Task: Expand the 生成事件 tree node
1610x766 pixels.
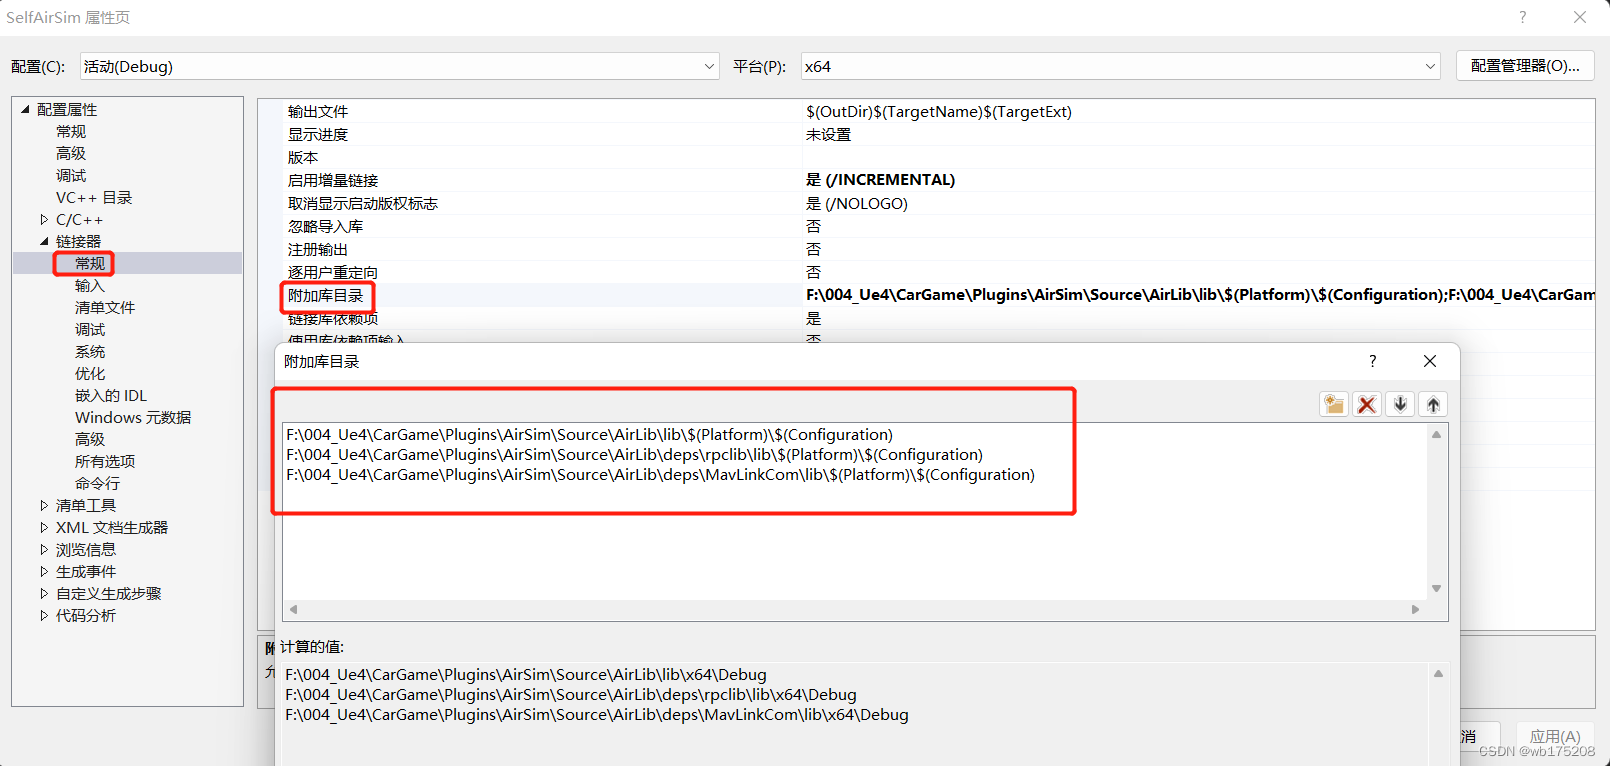Action: 44,571
